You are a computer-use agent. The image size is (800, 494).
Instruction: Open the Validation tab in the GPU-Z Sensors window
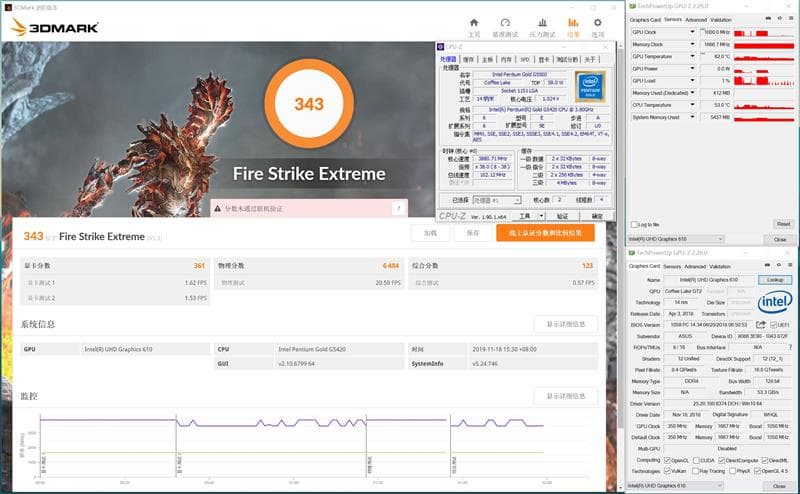coord(721,20)
